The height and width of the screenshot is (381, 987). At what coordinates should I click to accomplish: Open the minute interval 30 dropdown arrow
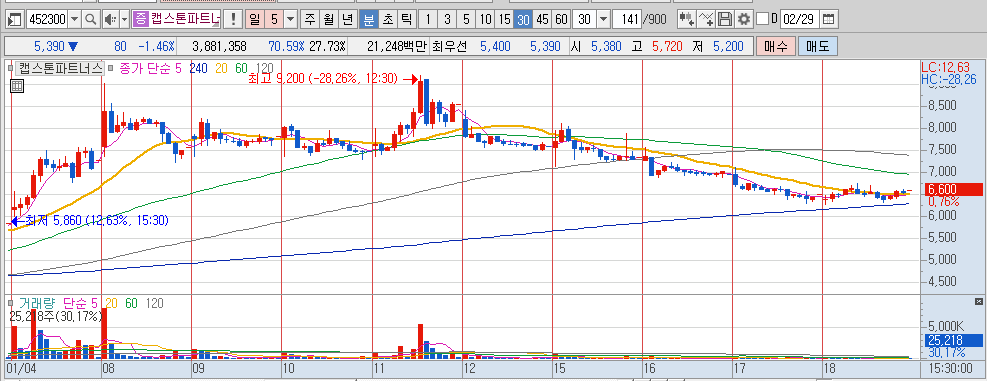point(603,20)
